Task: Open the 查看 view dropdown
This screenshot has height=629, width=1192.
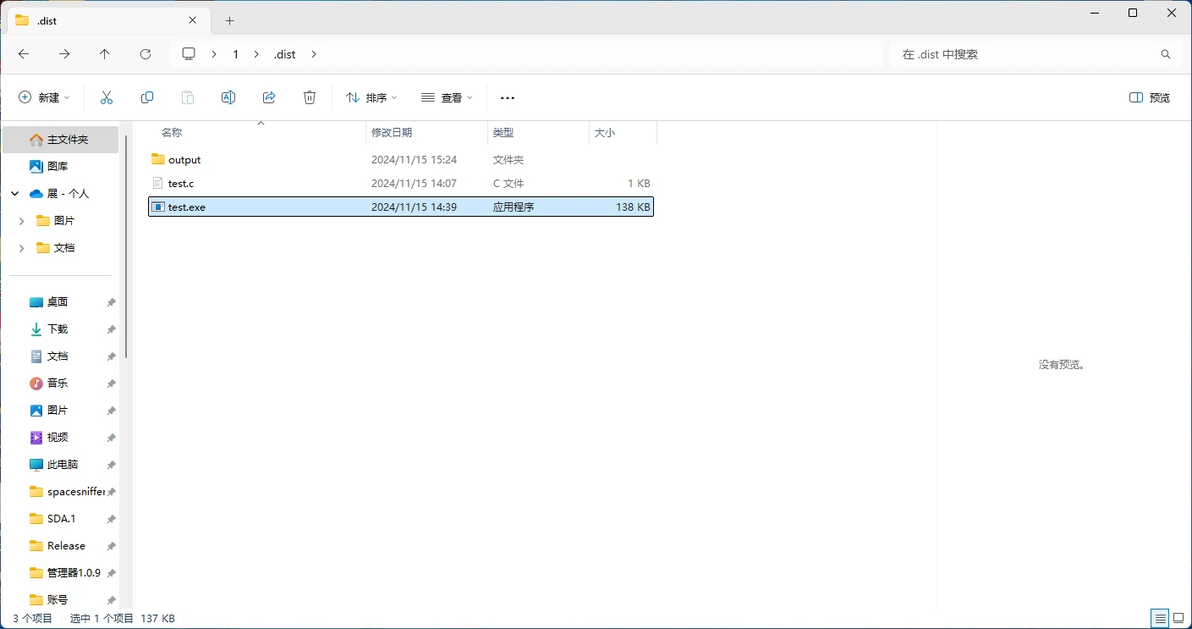Action: coord(447,97)
